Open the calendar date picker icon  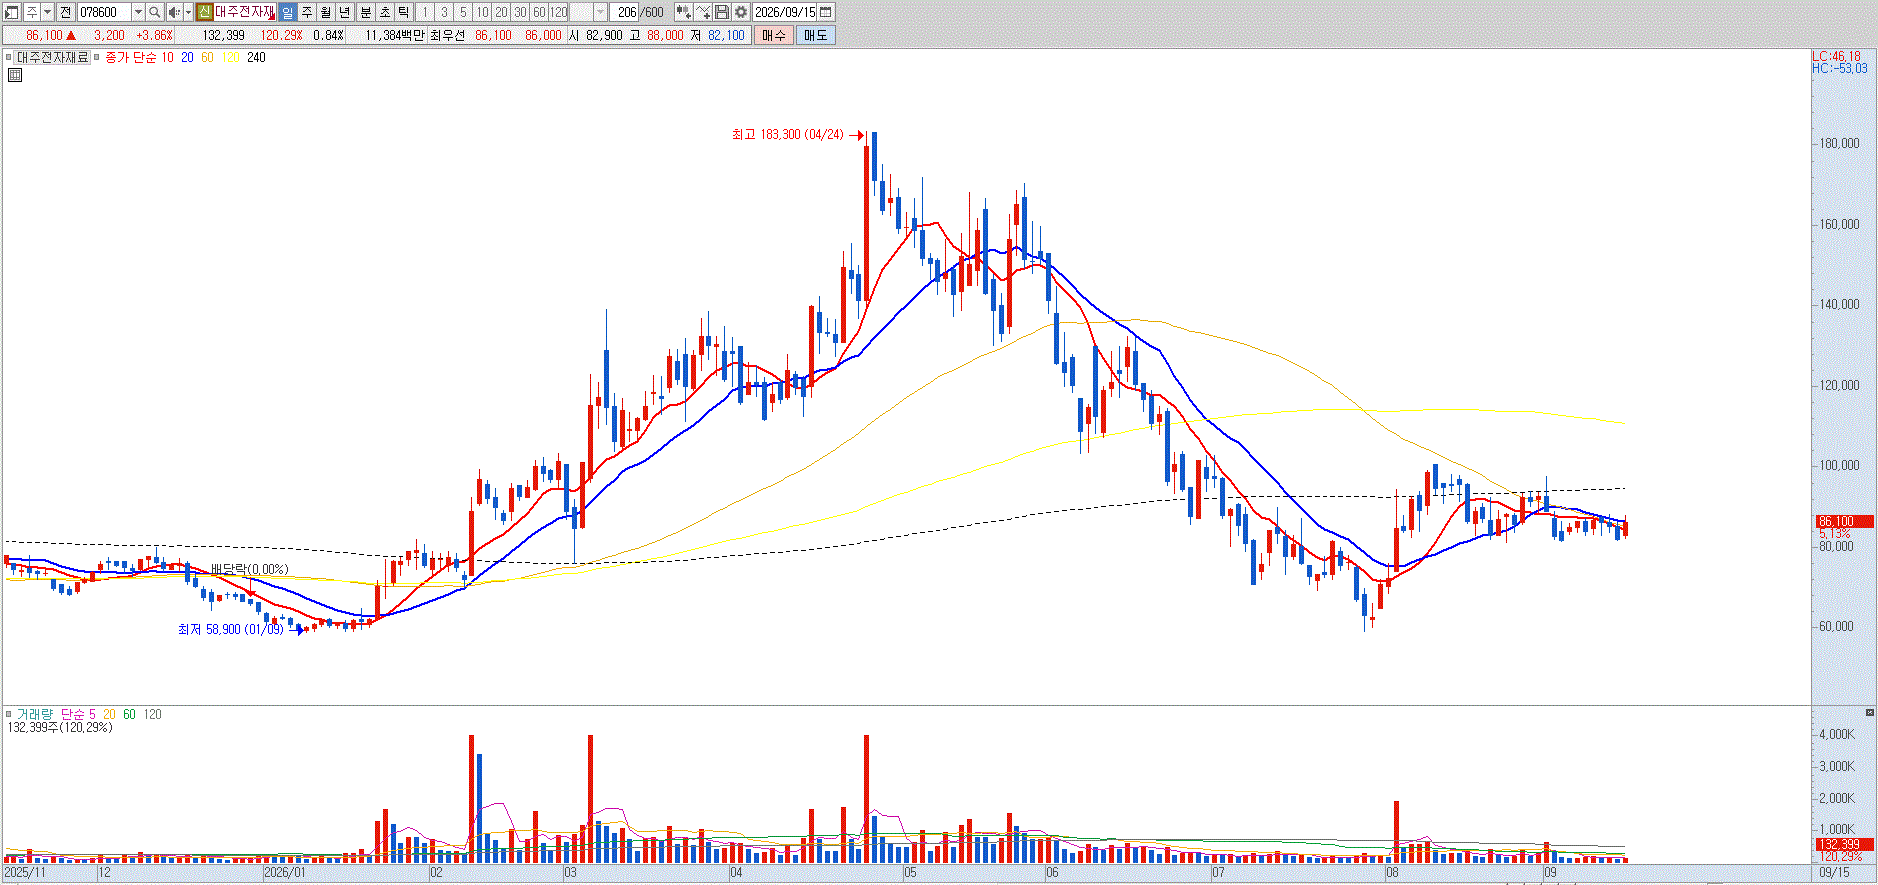(x=826, y=12)
